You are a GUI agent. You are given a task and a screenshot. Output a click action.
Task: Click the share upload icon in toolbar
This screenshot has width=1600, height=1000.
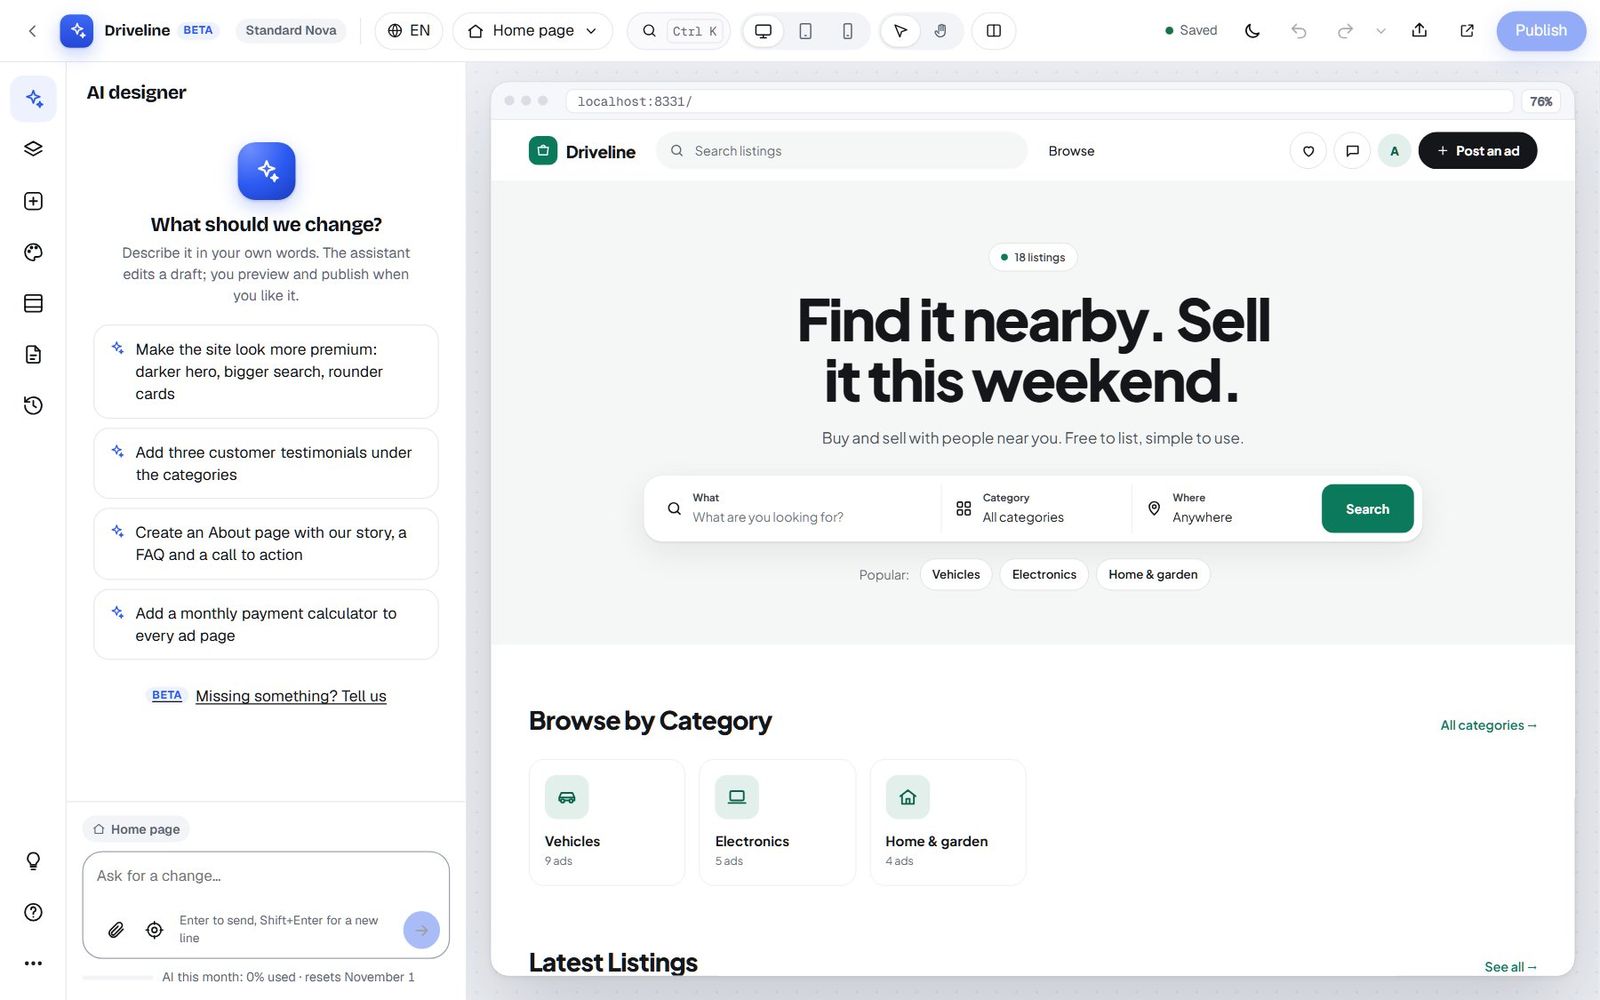coord(1419,31)
